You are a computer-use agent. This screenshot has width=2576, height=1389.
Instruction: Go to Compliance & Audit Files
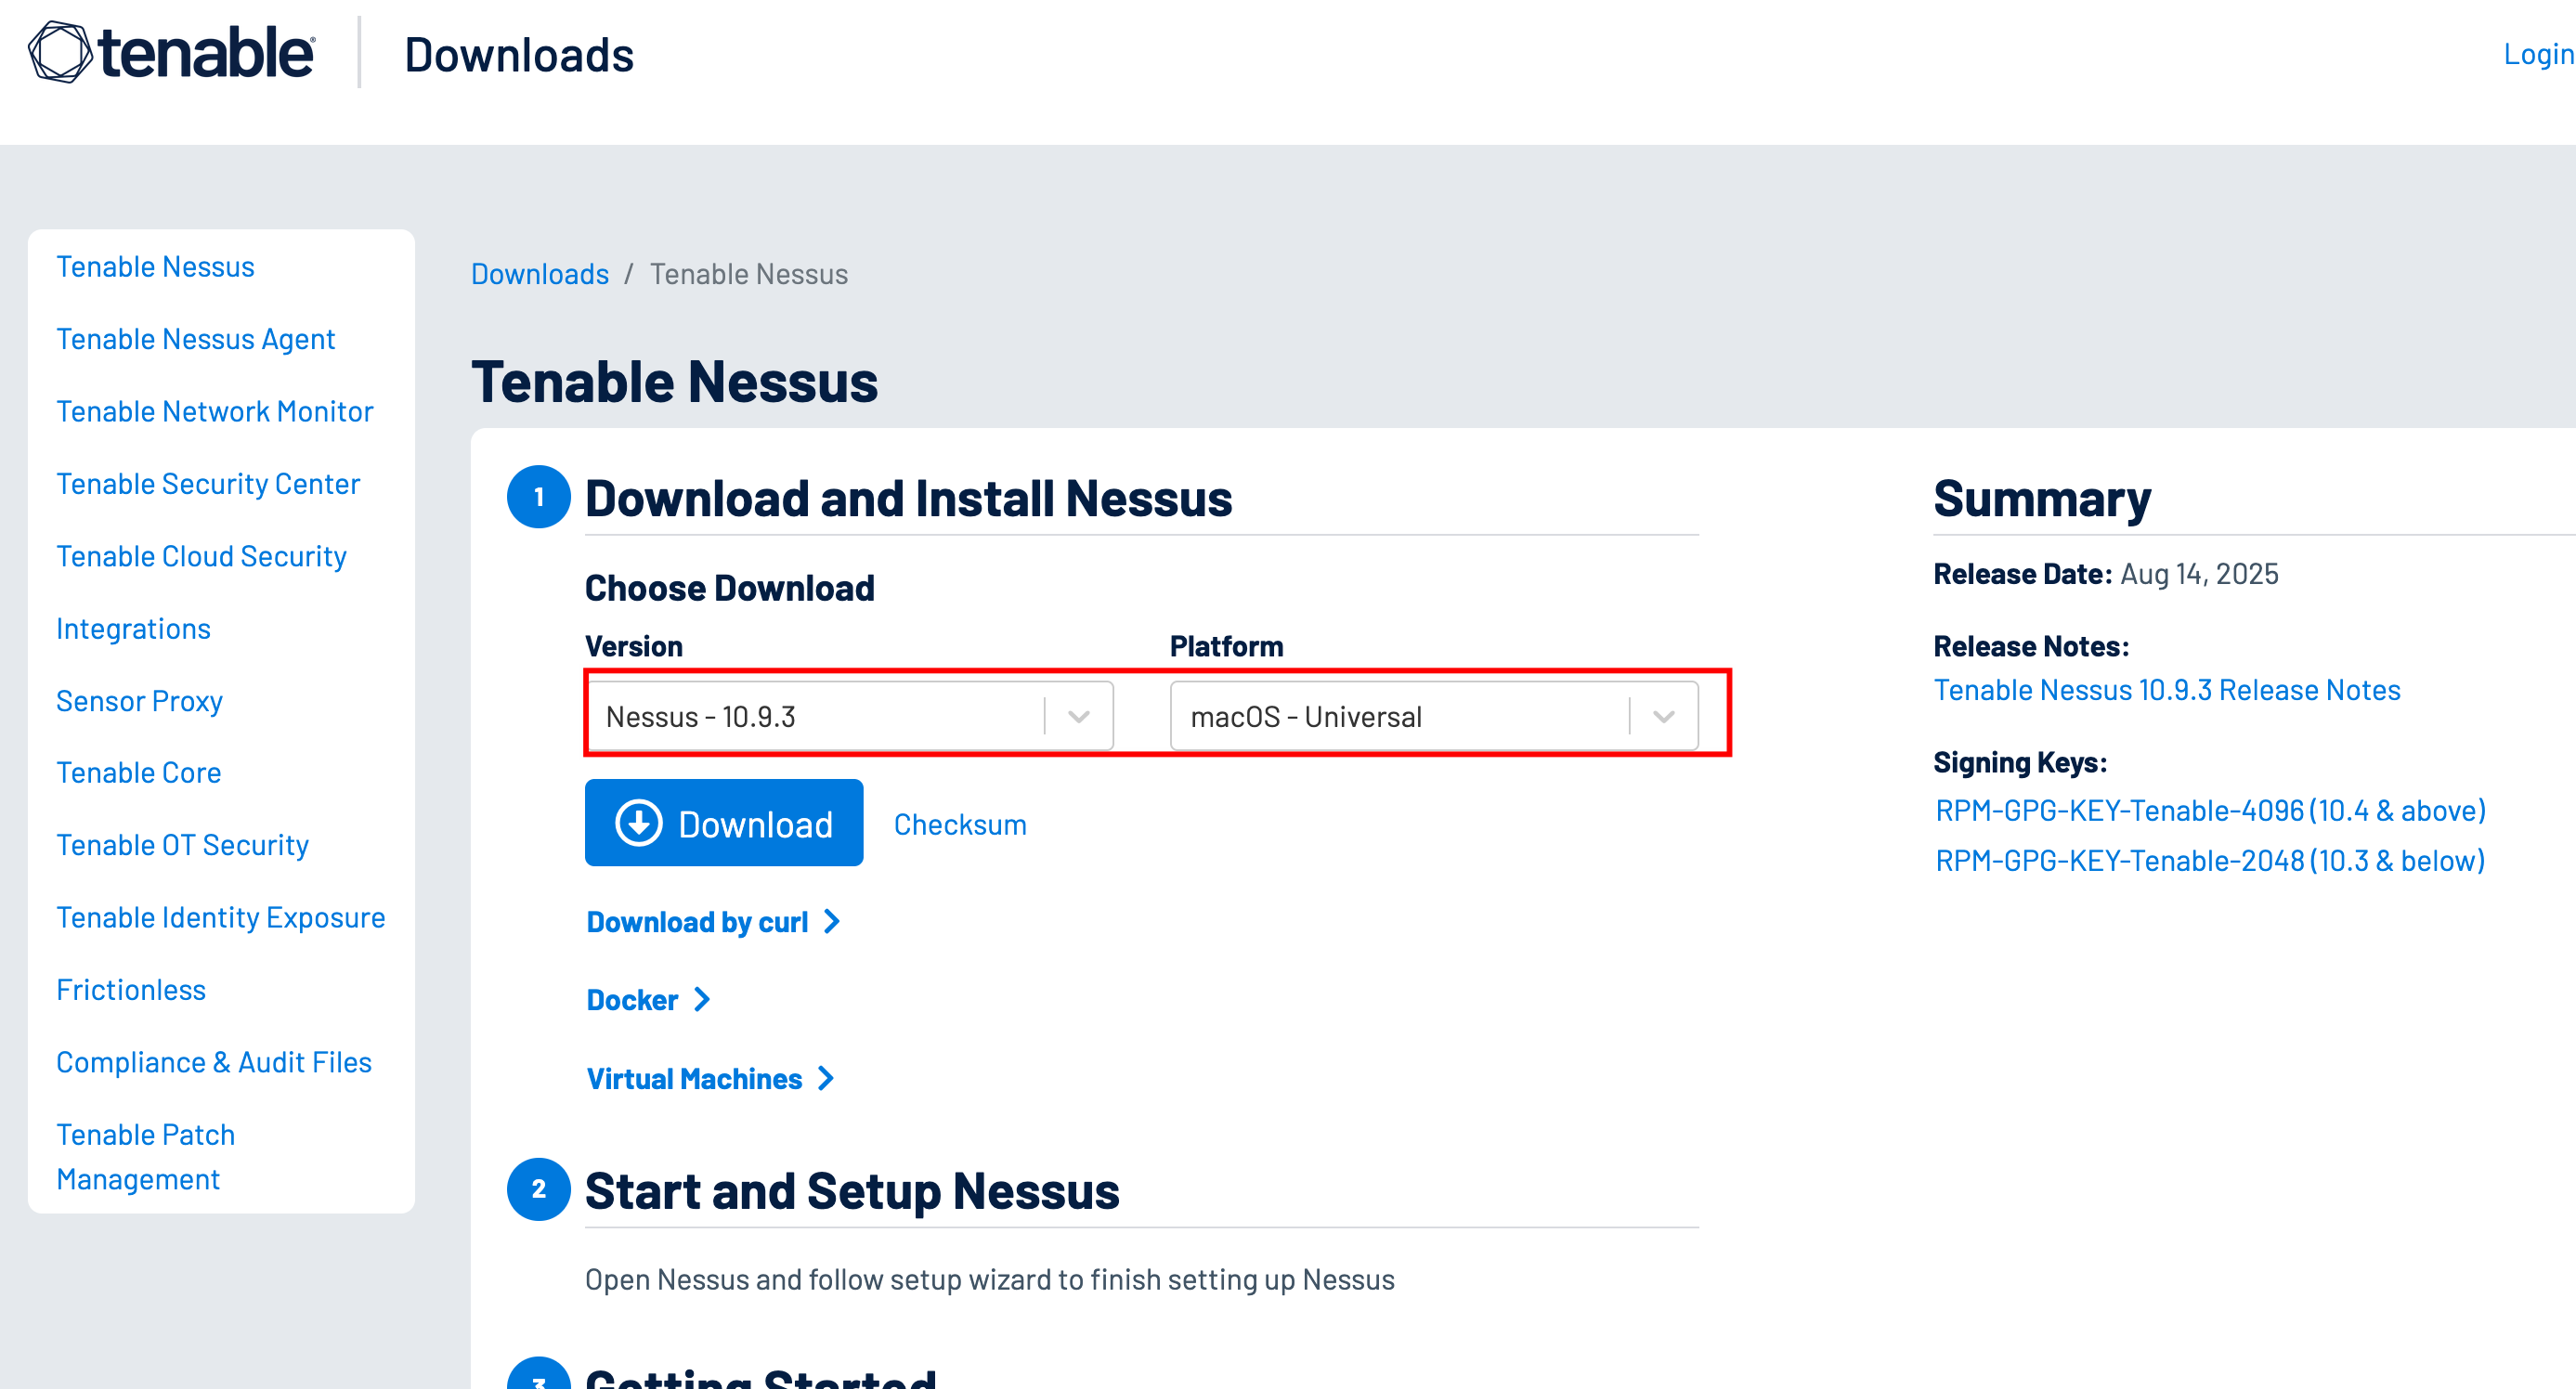(214, 1062)
